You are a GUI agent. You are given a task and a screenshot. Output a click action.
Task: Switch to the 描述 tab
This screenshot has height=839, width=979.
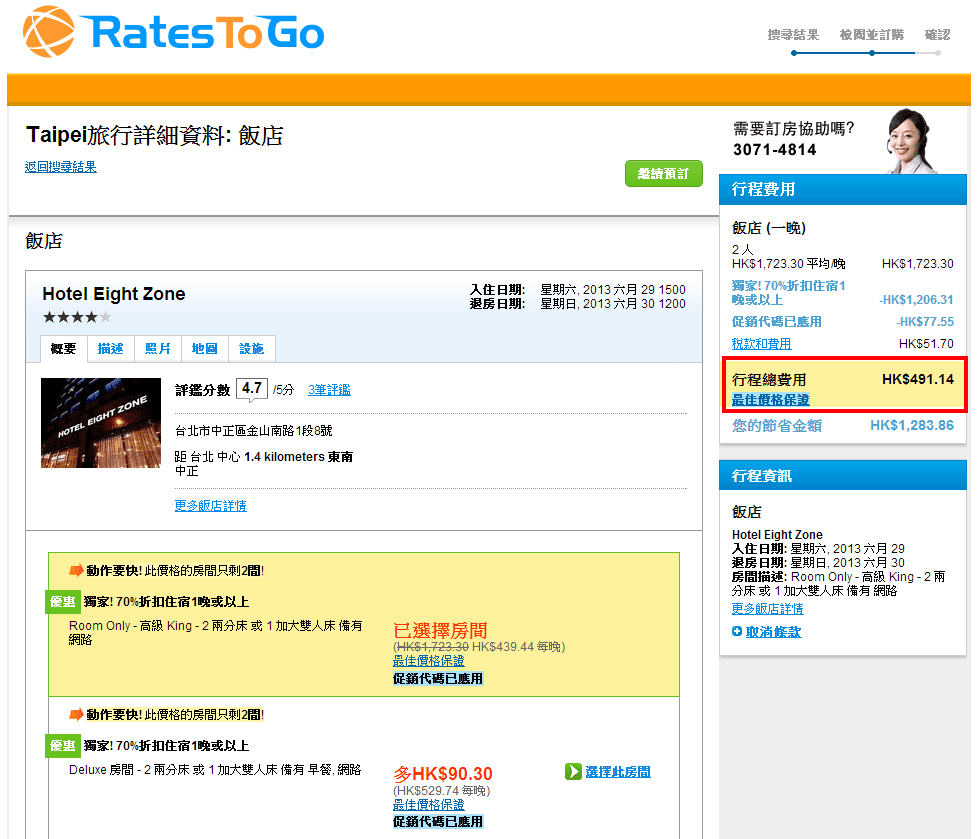coord(110,349)
